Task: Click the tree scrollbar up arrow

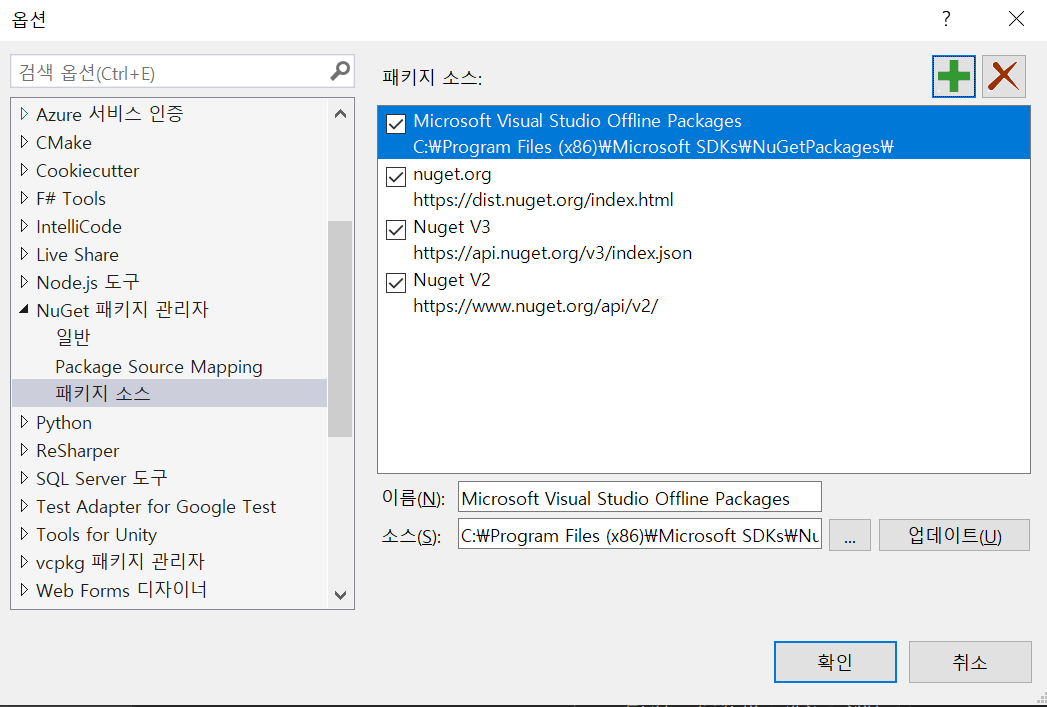Action: click(340, 113)
